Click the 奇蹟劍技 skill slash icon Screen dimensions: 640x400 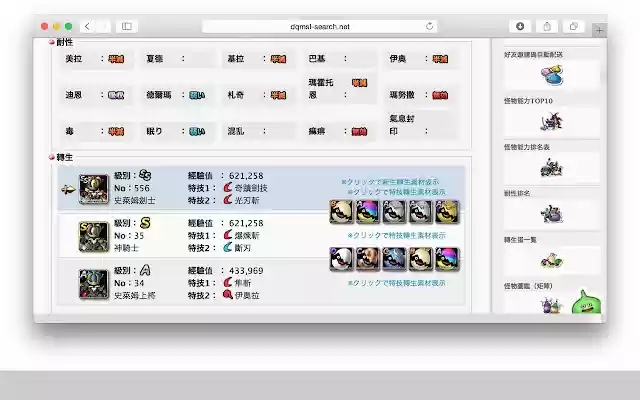click(x=228, y=188)
